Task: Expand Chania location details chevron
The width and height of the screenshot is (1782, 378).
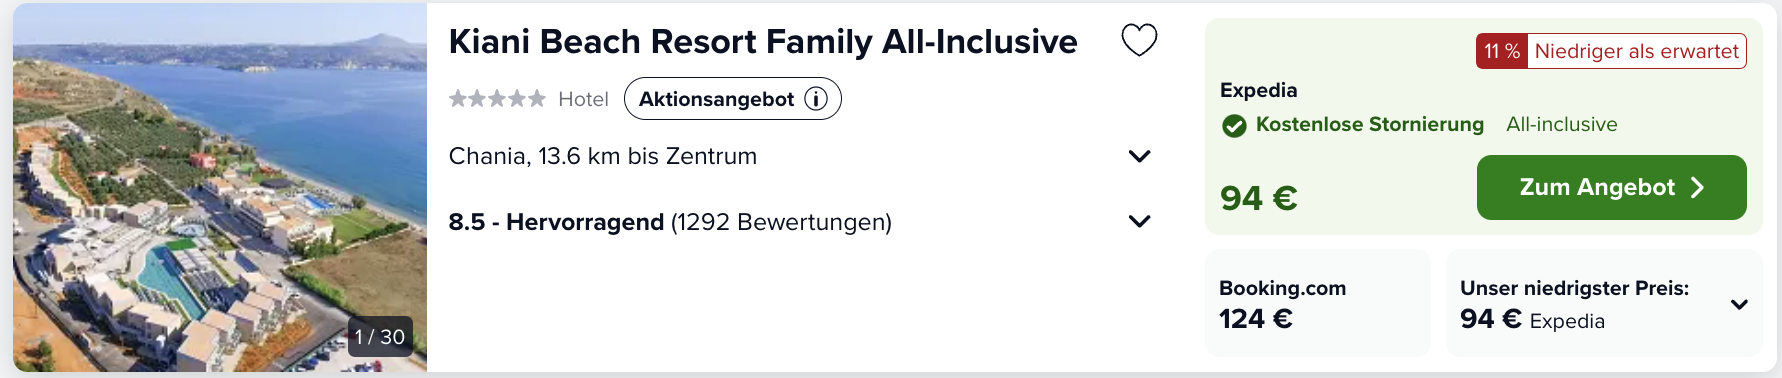Action: (1139, 156)
